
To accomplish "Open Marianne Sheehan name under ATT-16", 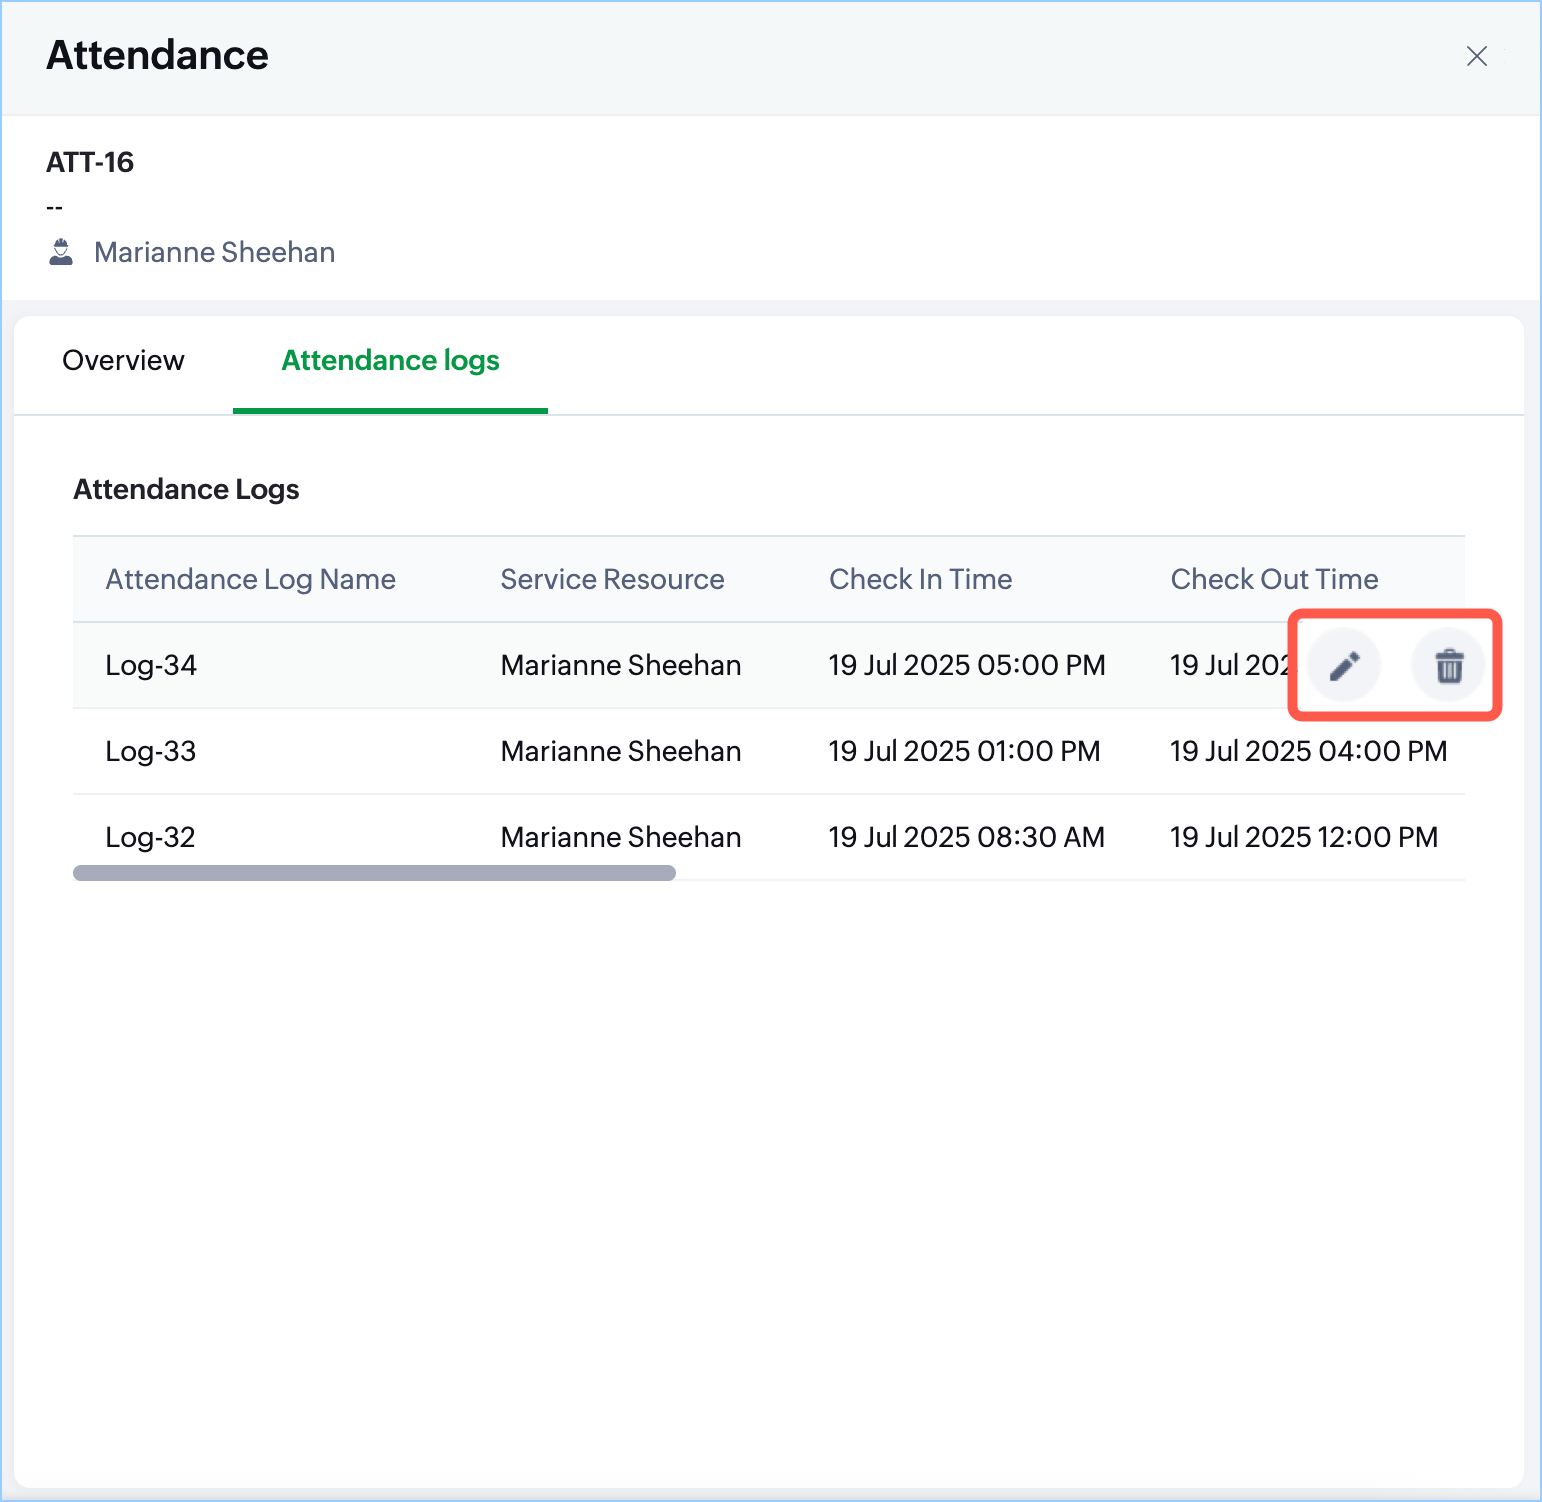I will 214,252.
